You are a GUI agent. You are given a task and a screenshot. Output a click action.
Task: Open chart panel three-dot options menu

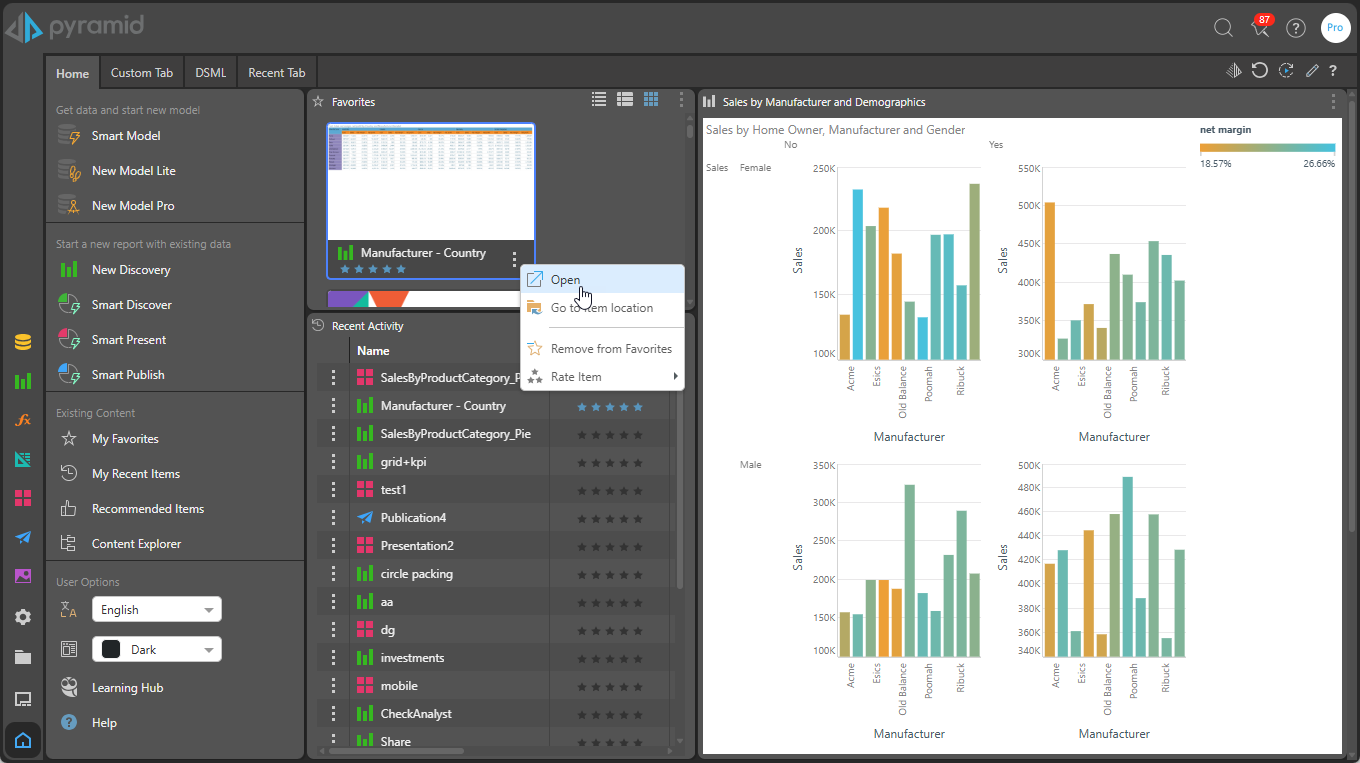coord(1333,101)
